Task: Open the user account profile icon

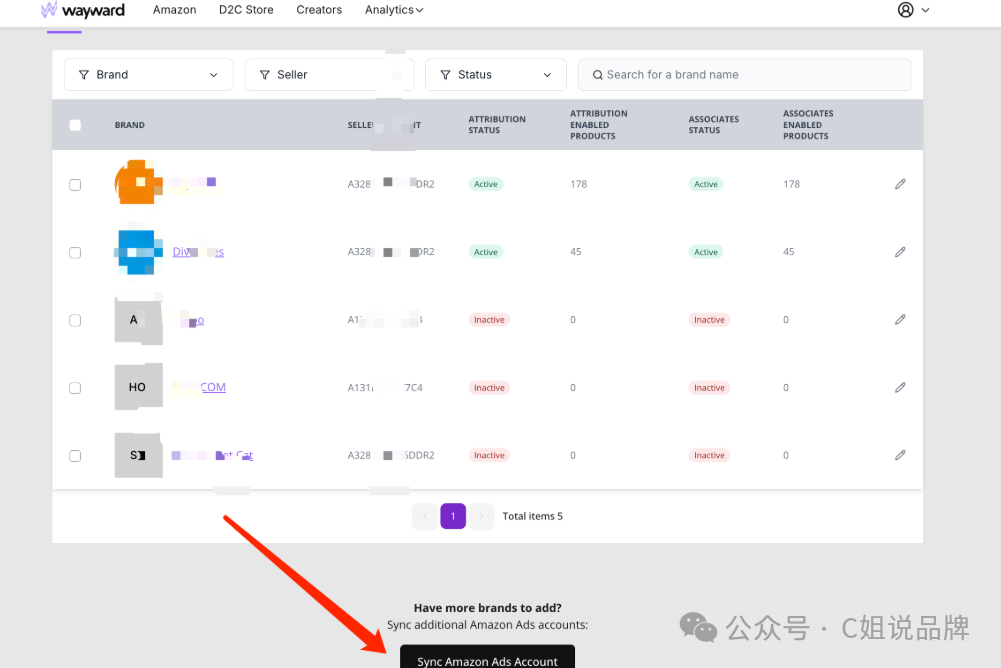Action: (x=906, y=10)
